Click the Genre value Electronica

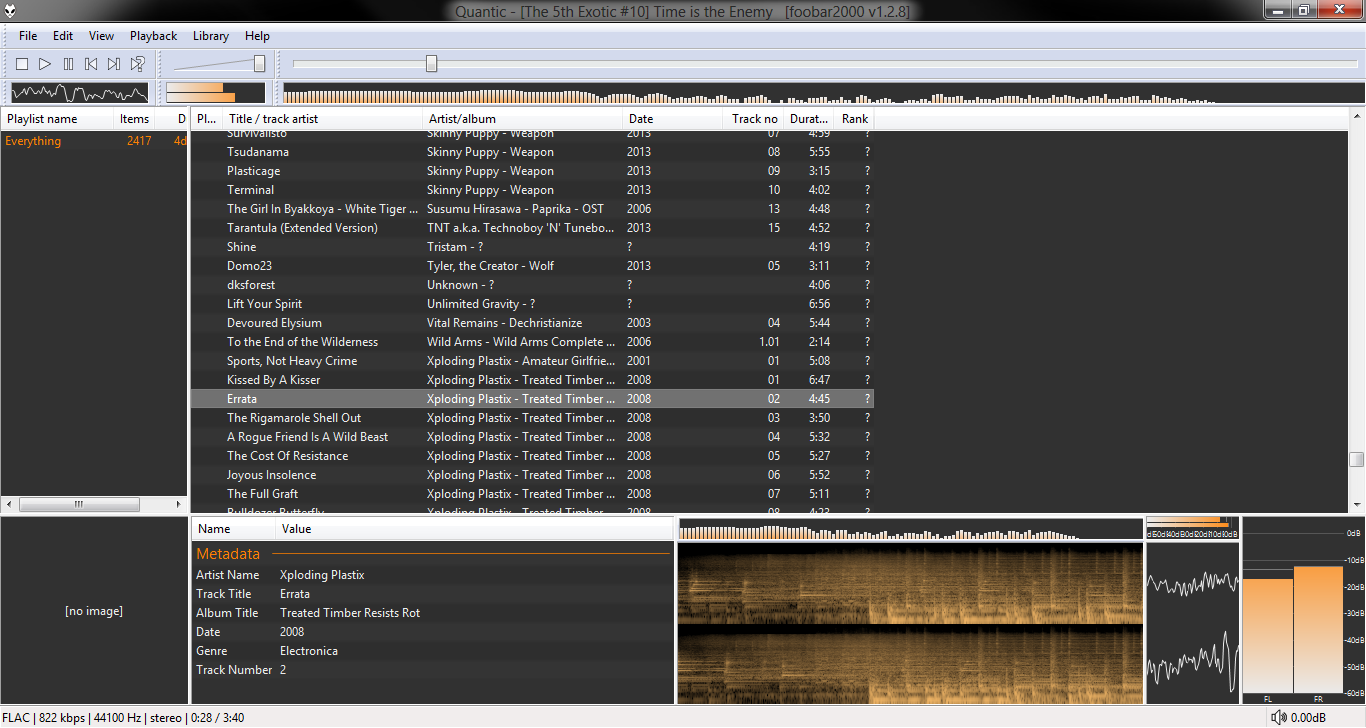309,651
